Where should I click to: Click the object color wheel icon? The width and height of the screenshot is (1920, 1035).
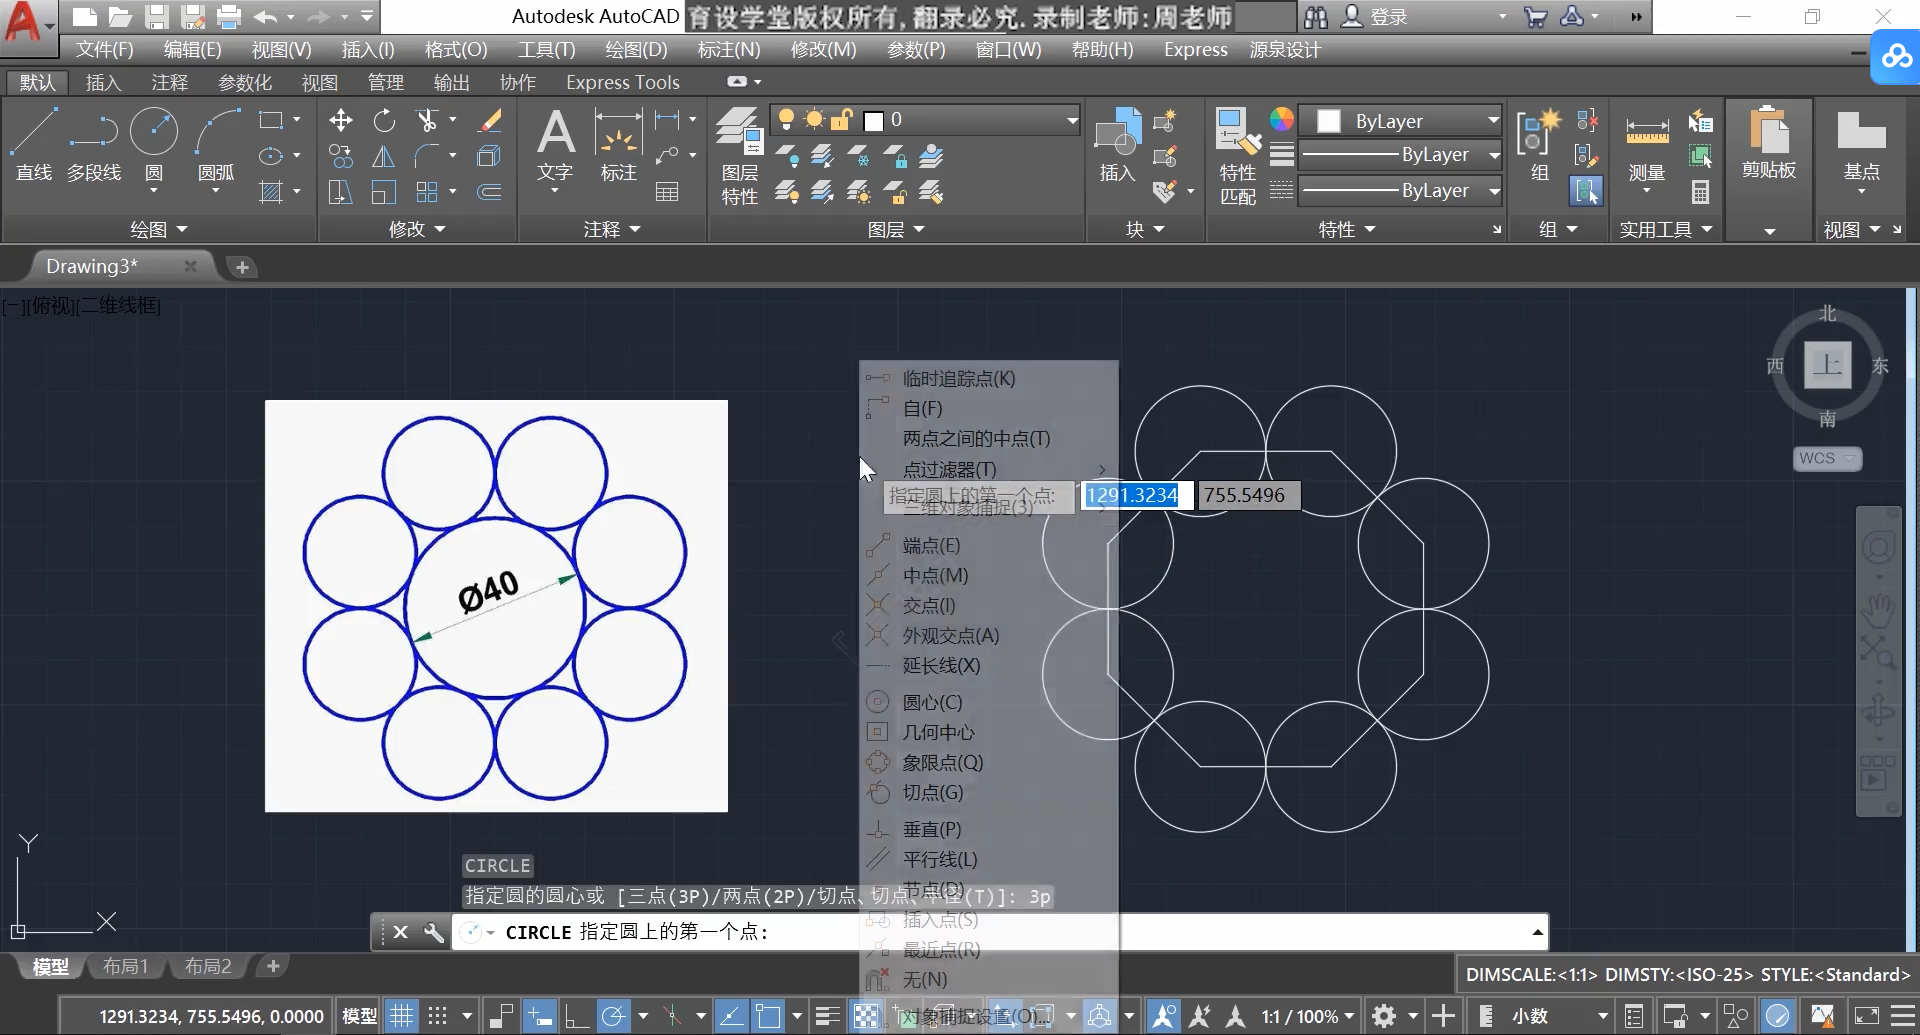pos(1281,120)
